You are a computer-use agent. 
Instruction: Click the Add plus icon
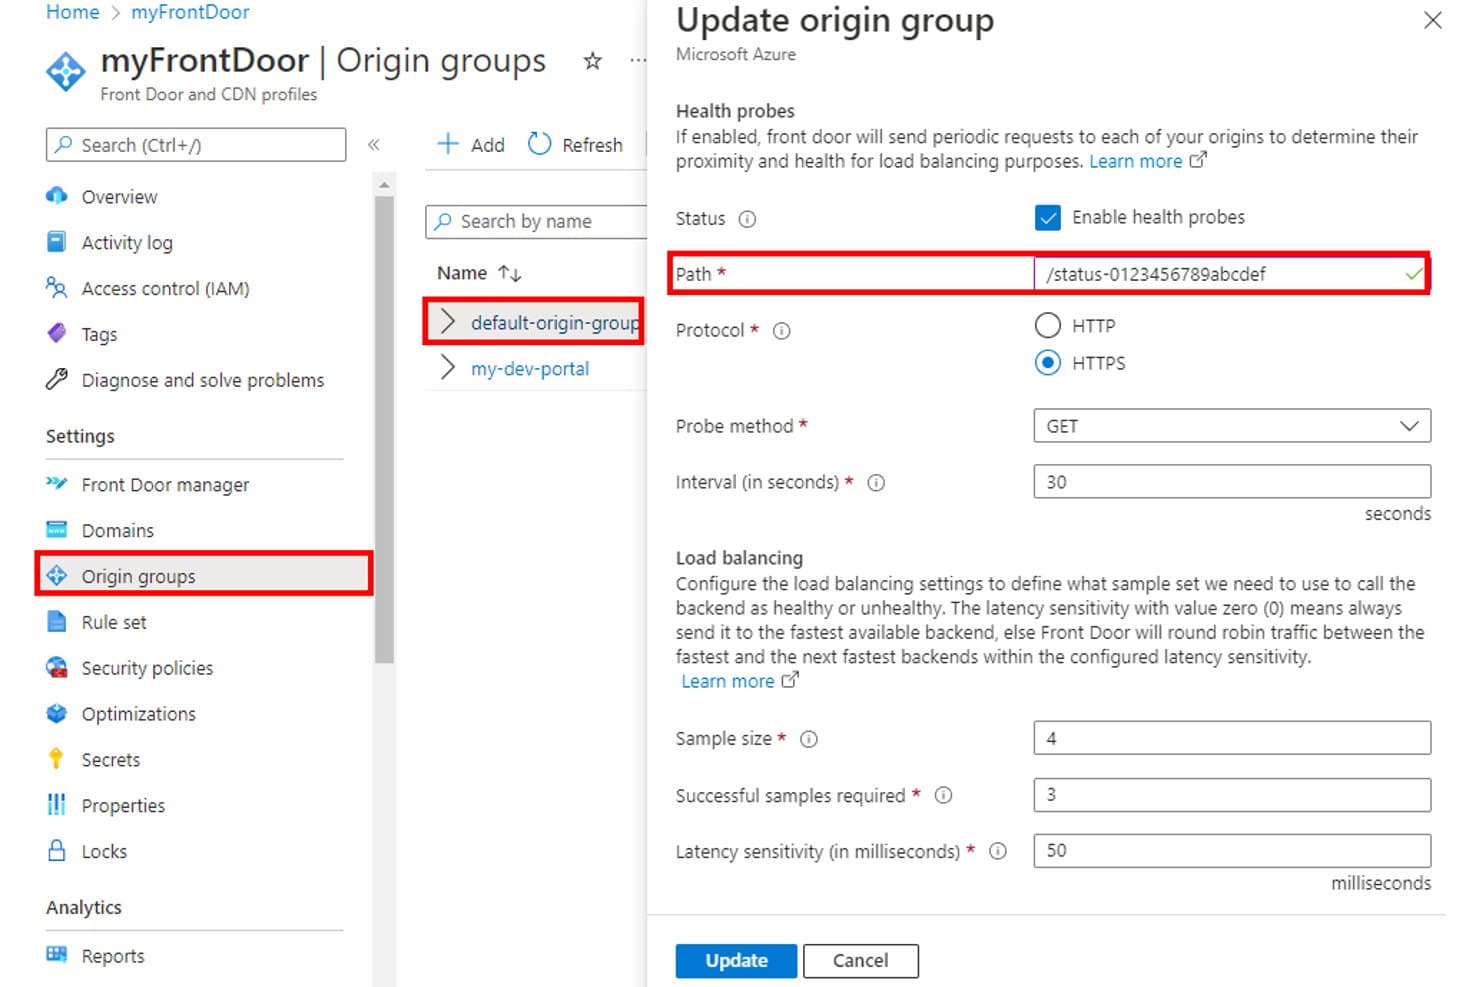[x=448, y=144]
